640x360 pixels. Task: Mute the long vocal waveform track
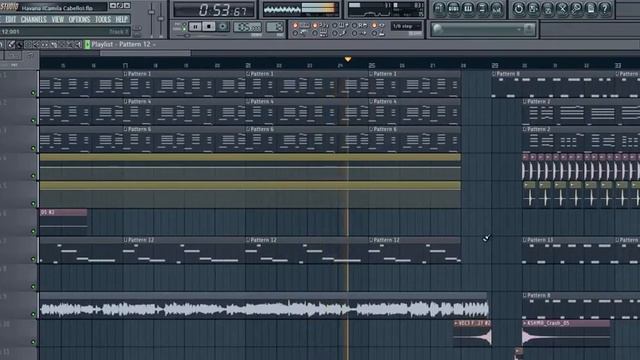coord(33,314)
